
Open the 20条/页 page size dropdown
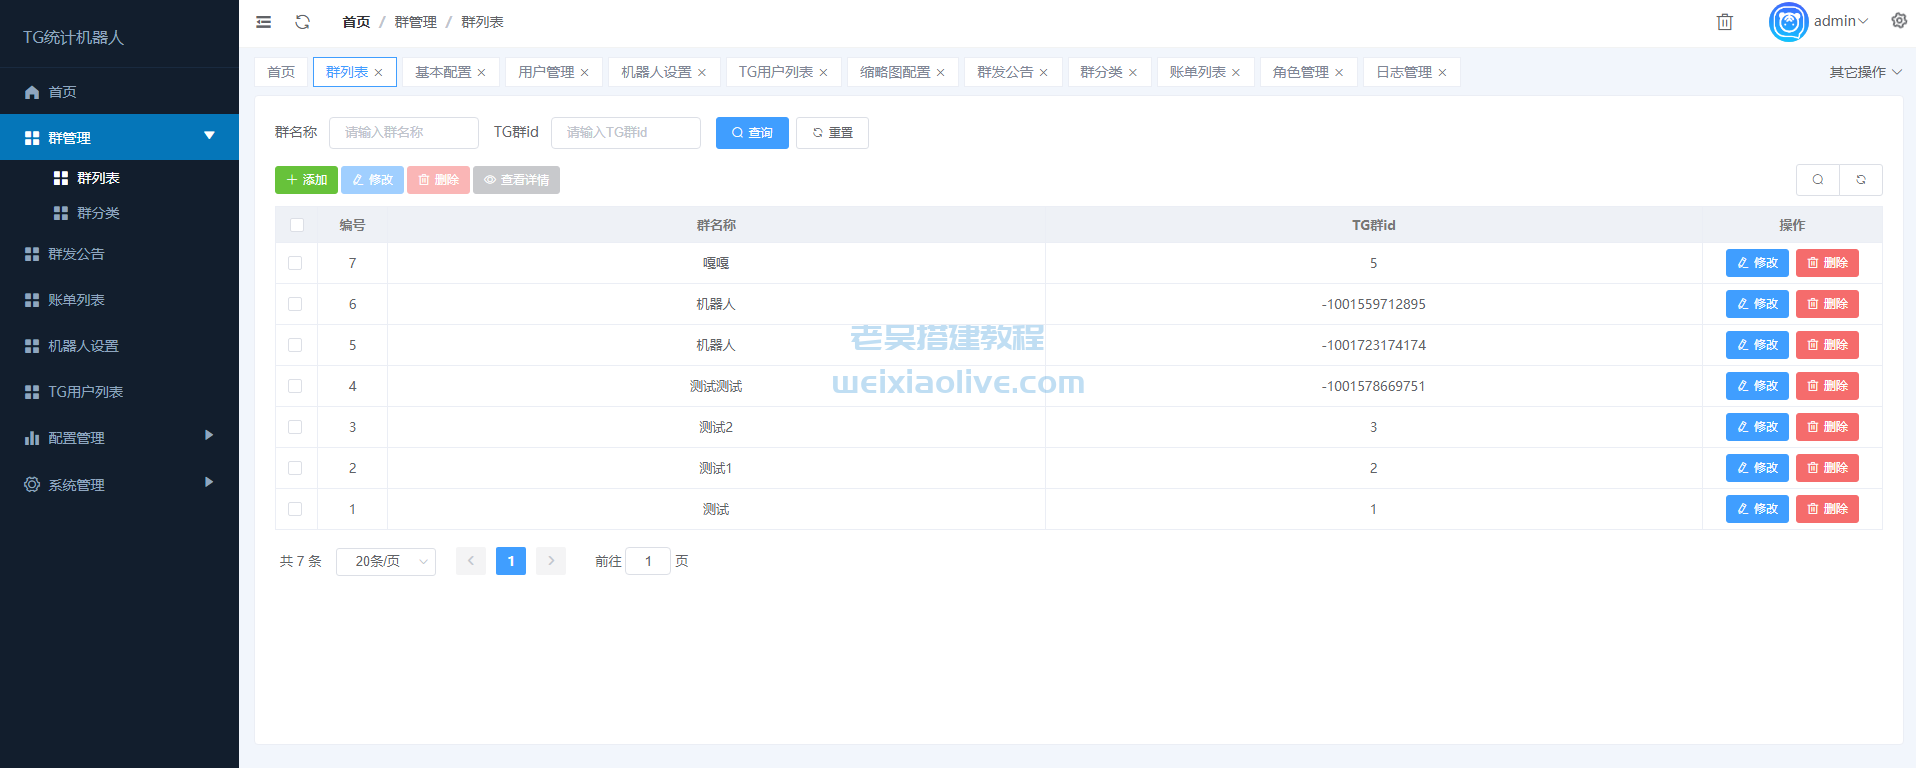pyautogui.click(x=386, y=562)
